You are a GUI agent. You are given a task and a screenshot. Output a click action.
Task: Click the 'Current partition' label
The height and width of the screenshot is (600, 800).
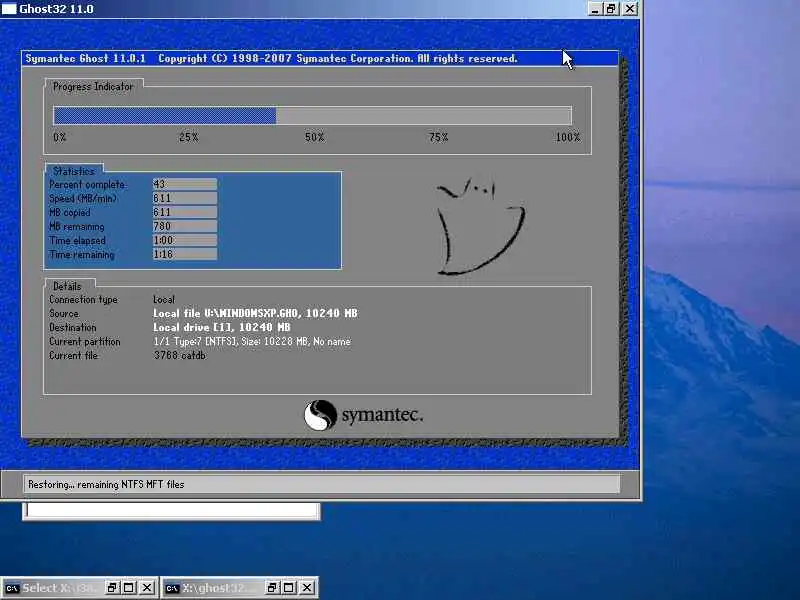(85, 342)
